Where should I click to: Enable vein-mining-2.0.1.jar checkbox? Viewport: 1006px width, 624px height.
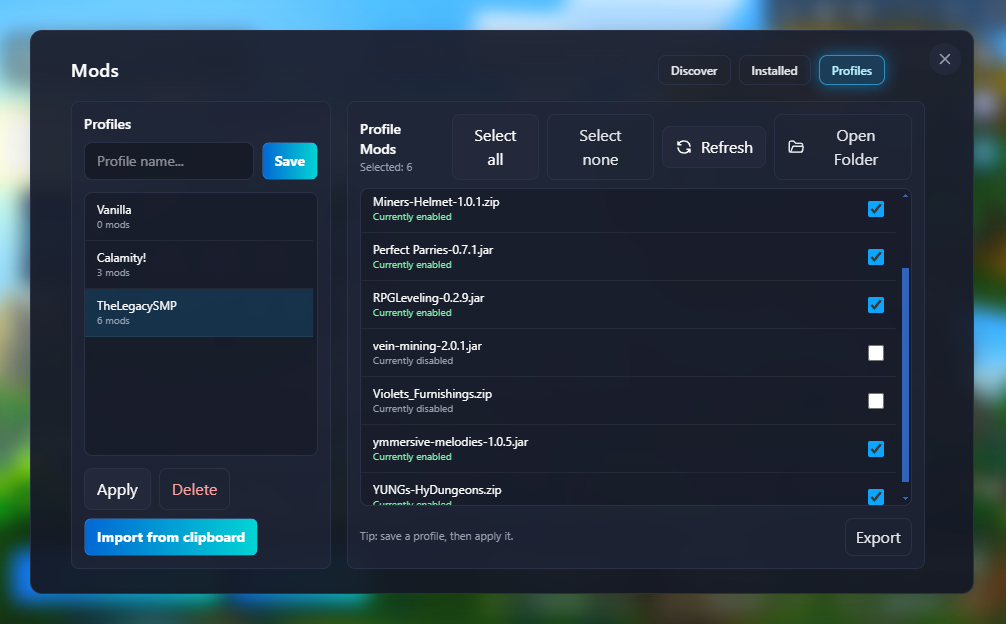coord(876,353)
